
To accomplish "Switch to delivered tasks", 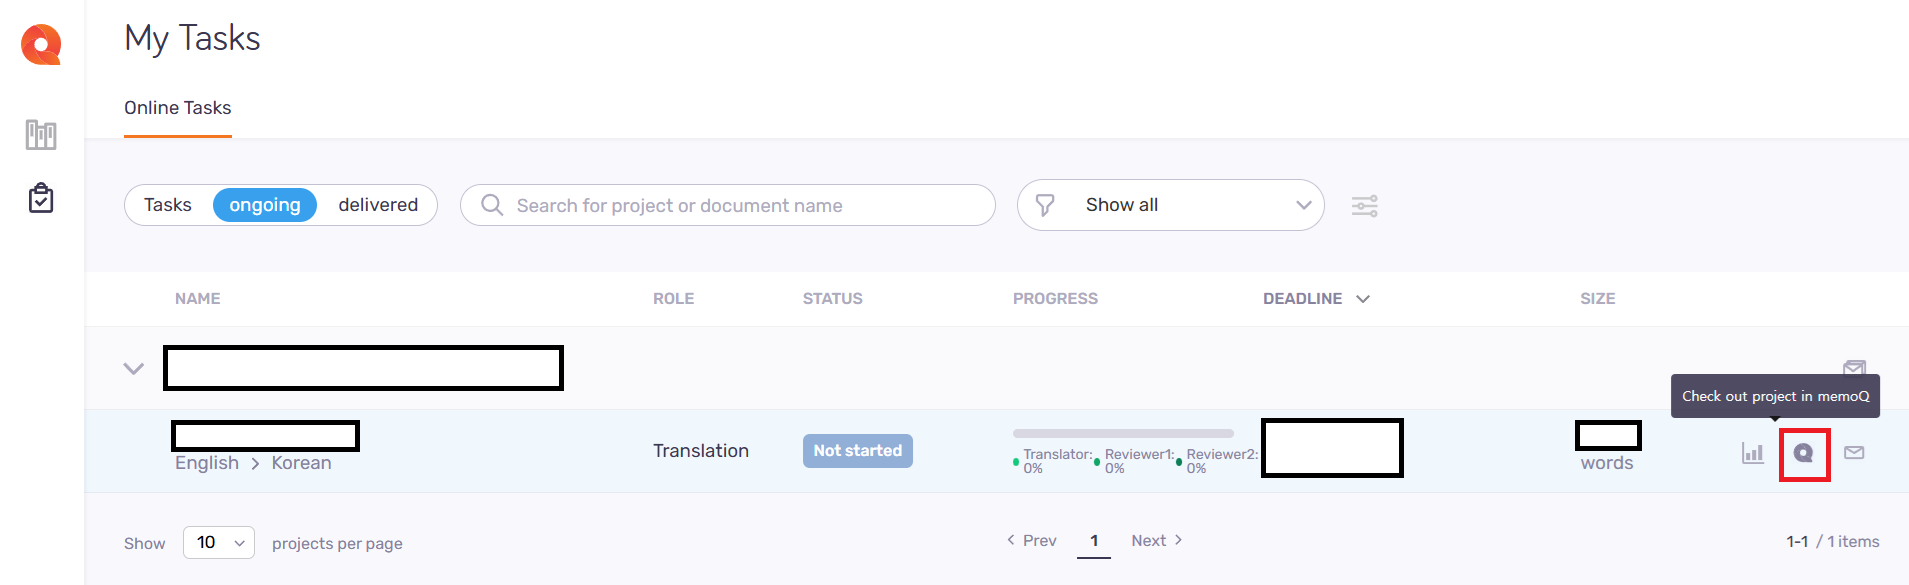I will tap(378, 205).
